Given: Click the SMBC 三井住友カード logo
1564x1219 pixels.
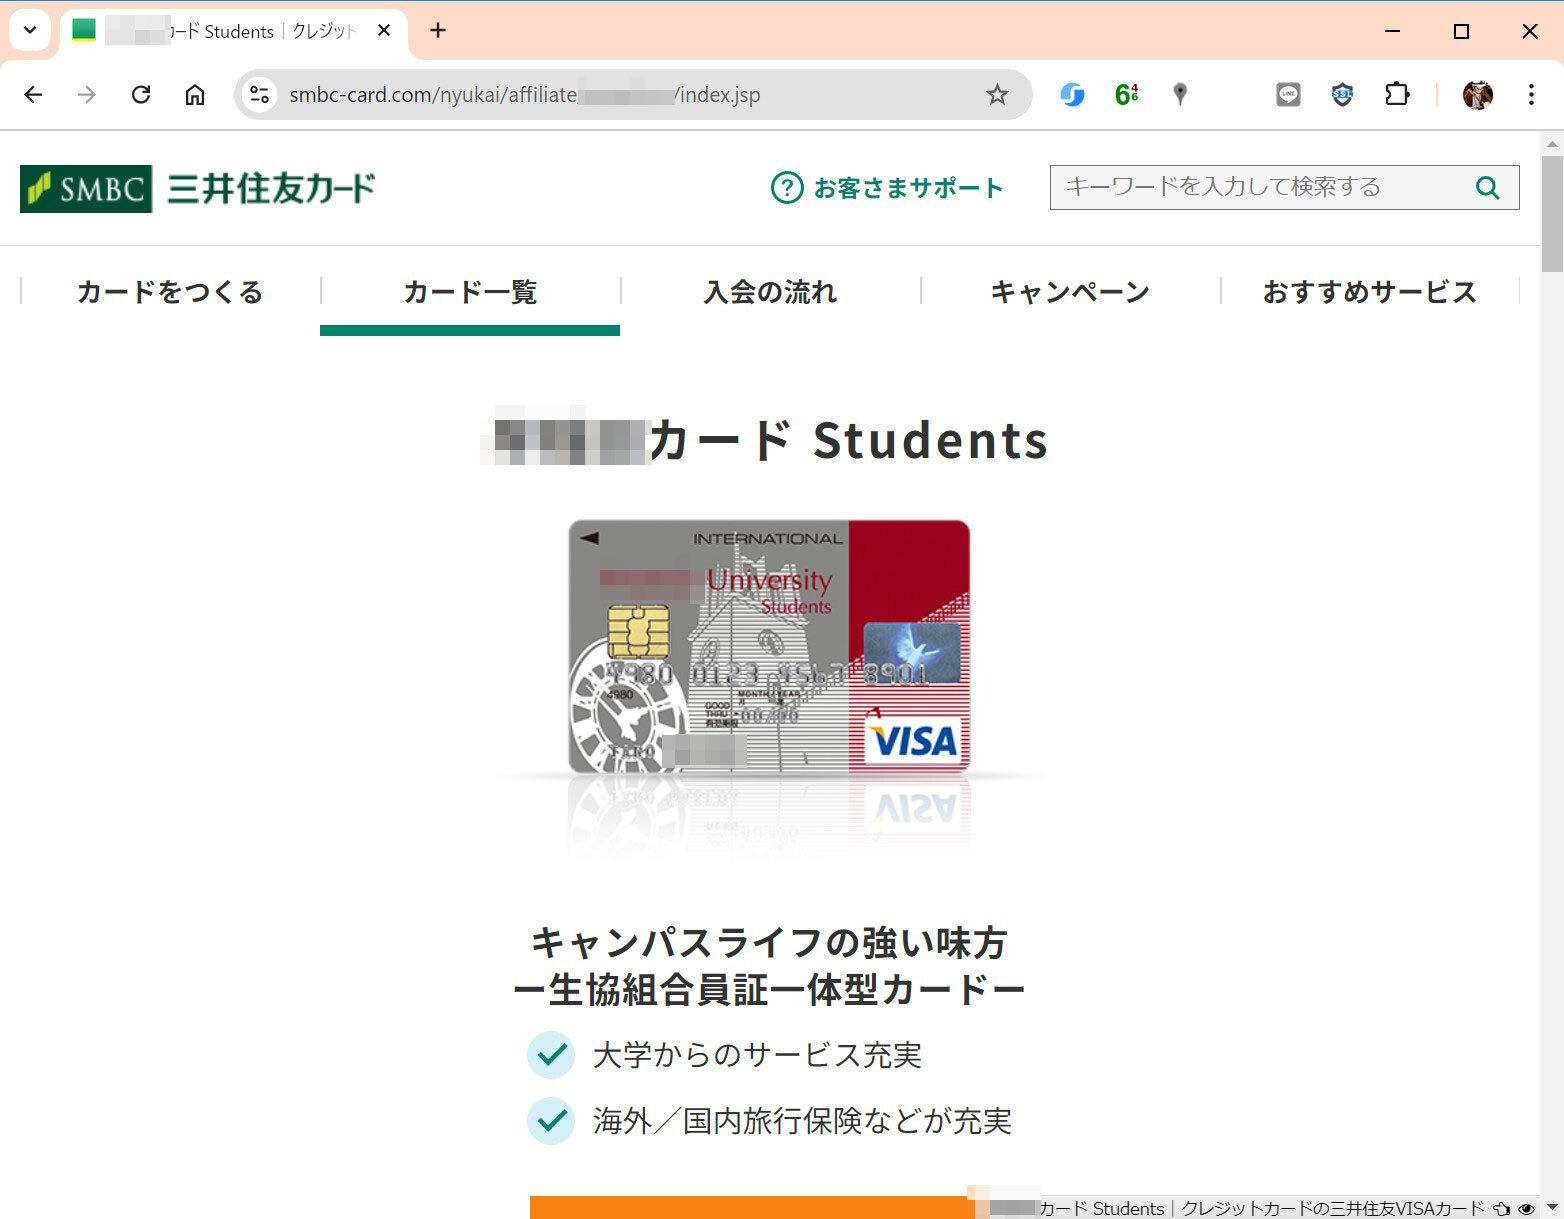Looking at the screenshot, I should pyautogui.click(x=198, y=189).
